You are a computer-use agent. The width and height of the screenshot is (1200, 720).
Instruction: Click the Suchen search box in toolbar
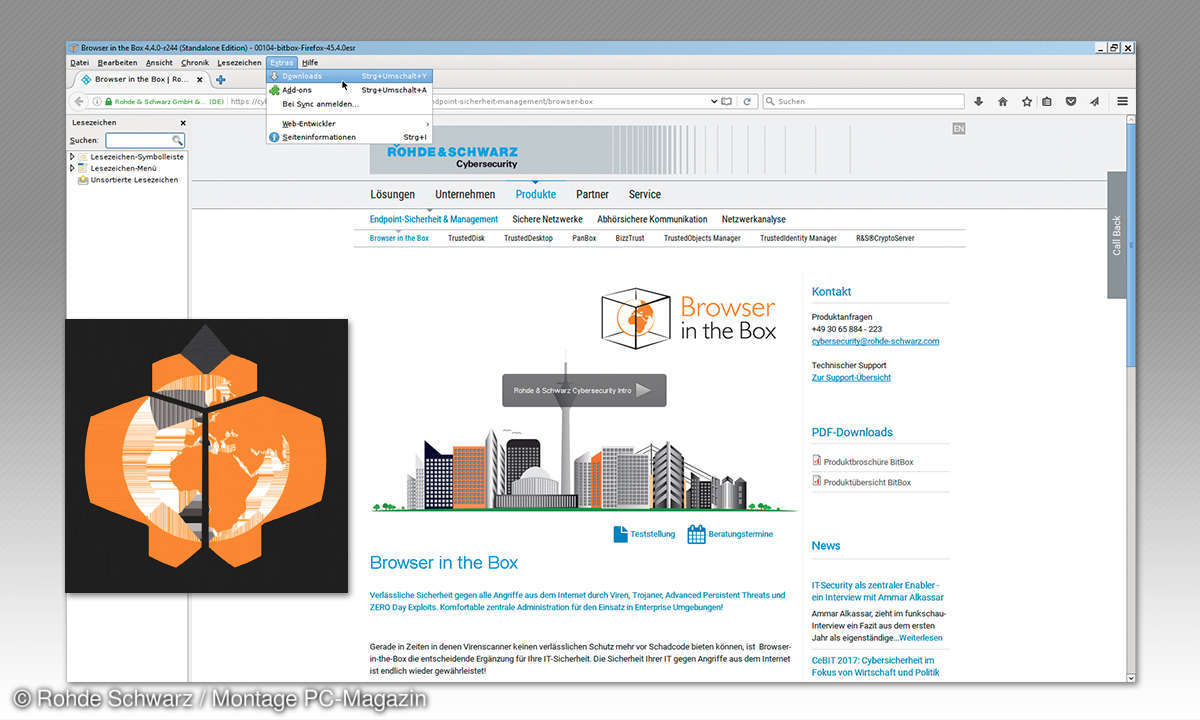(863, 101)
